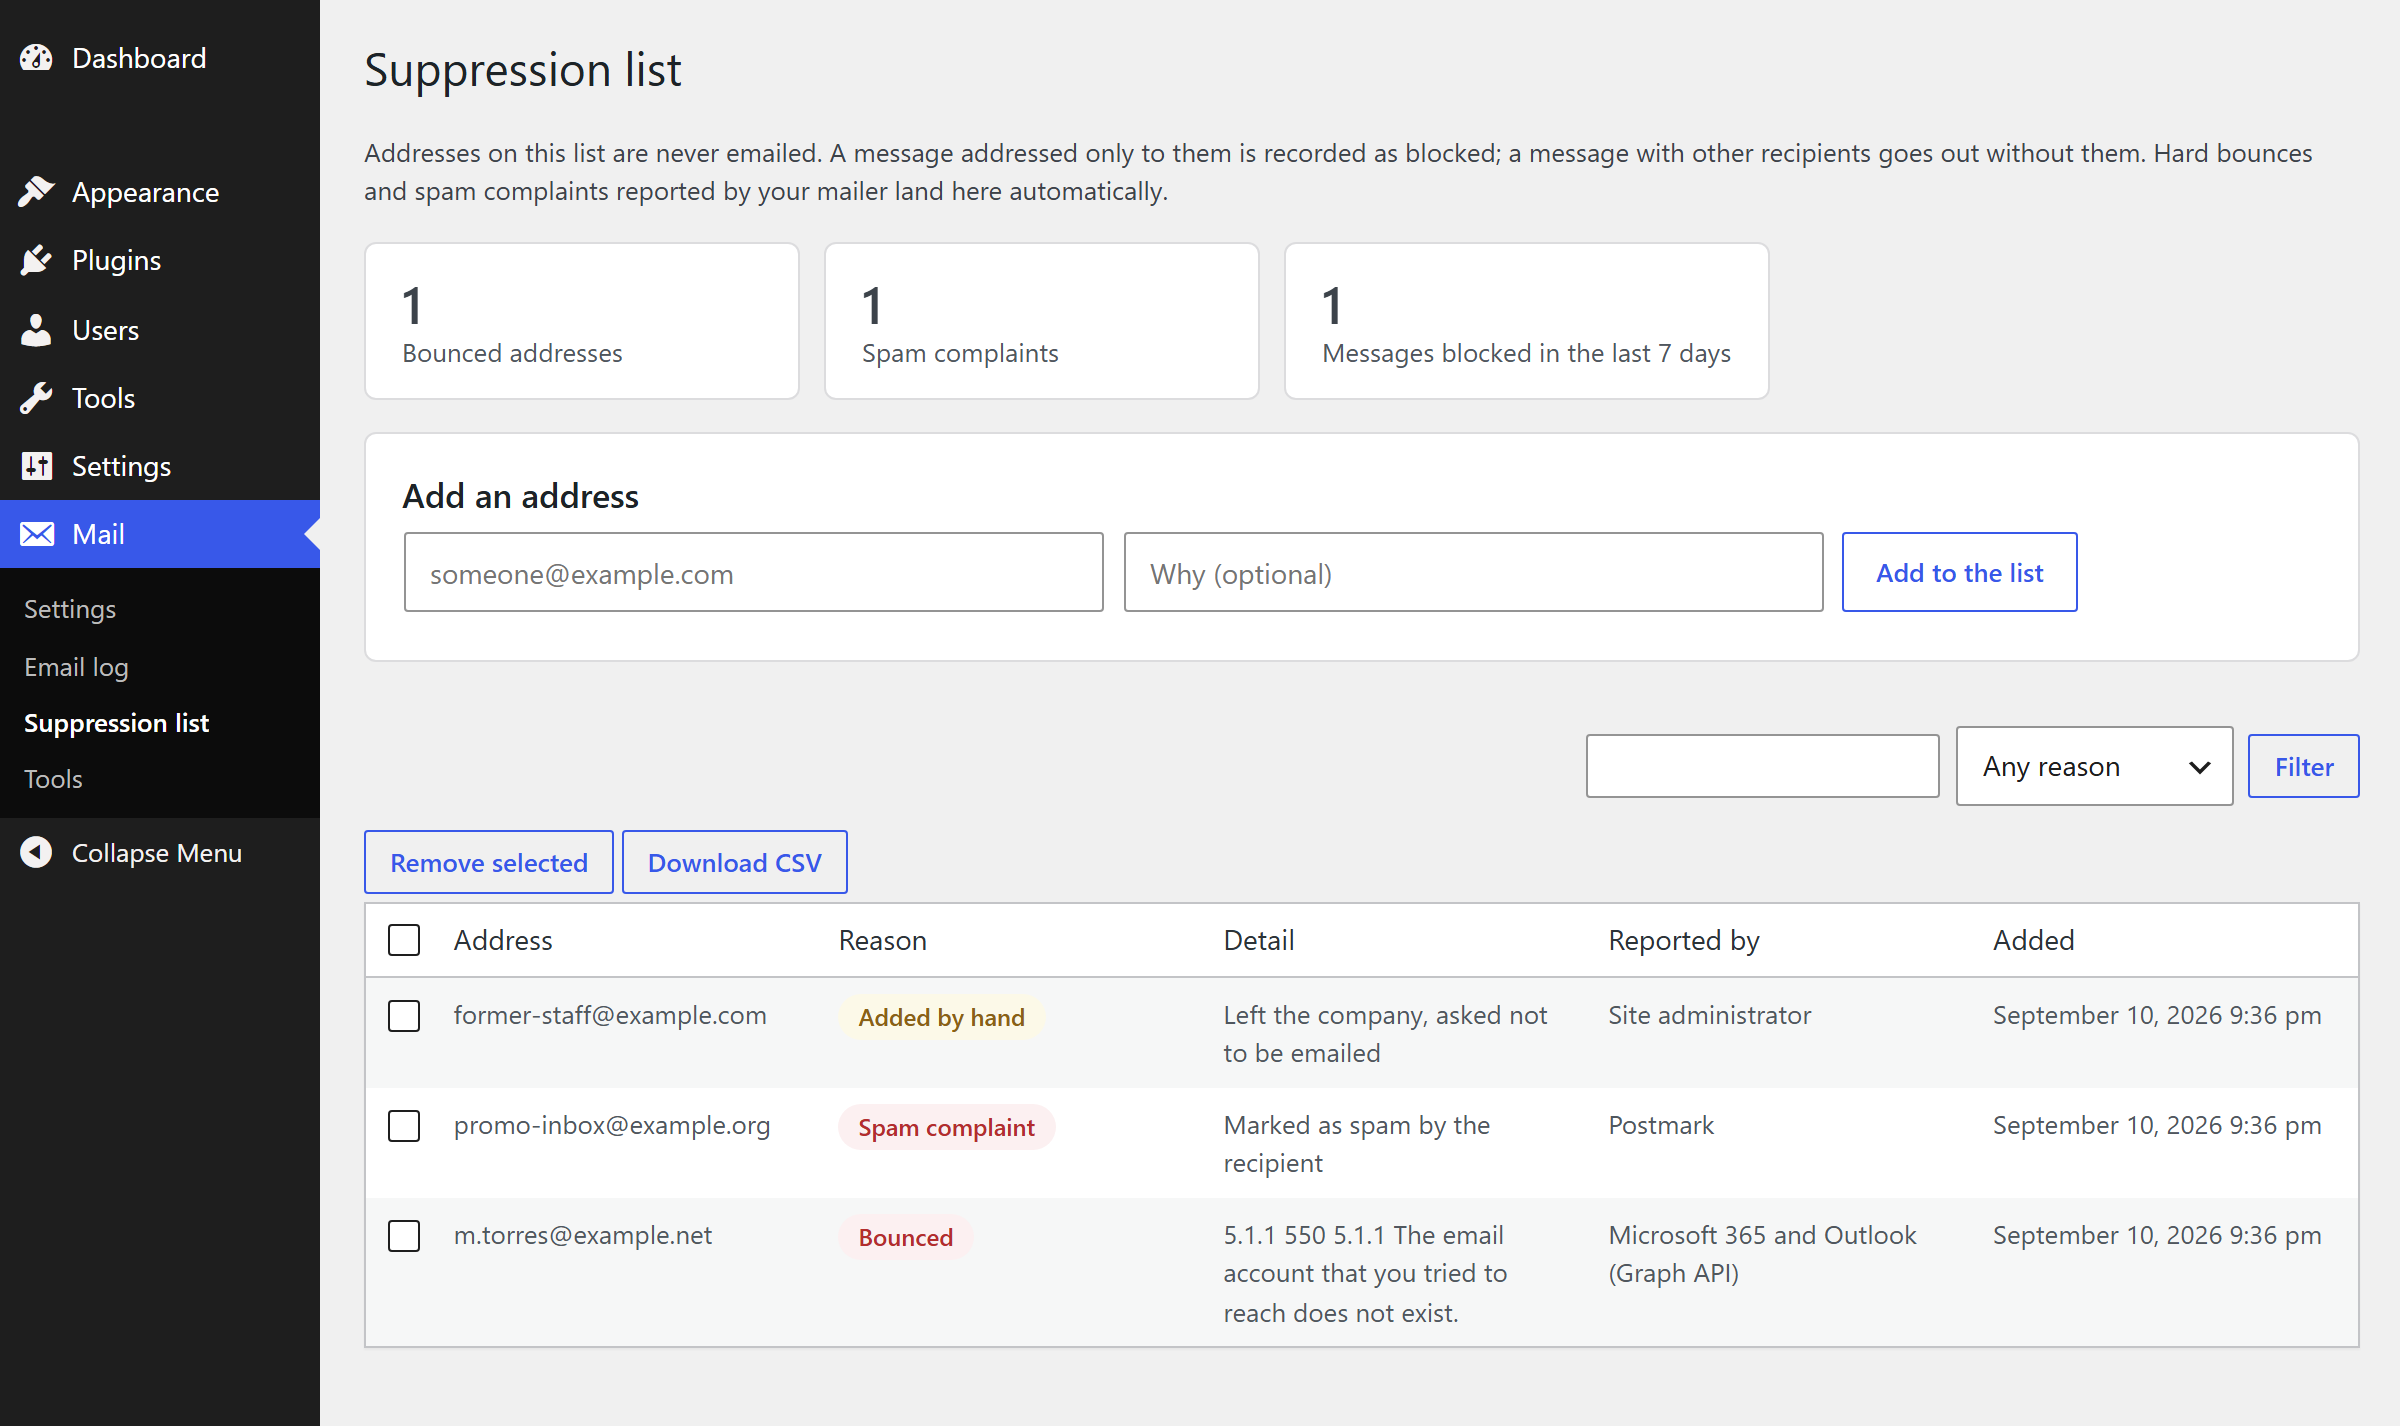Go to Suppression list submenu item
This screenshot has height=1426, width=2400.
pos(116,723)
